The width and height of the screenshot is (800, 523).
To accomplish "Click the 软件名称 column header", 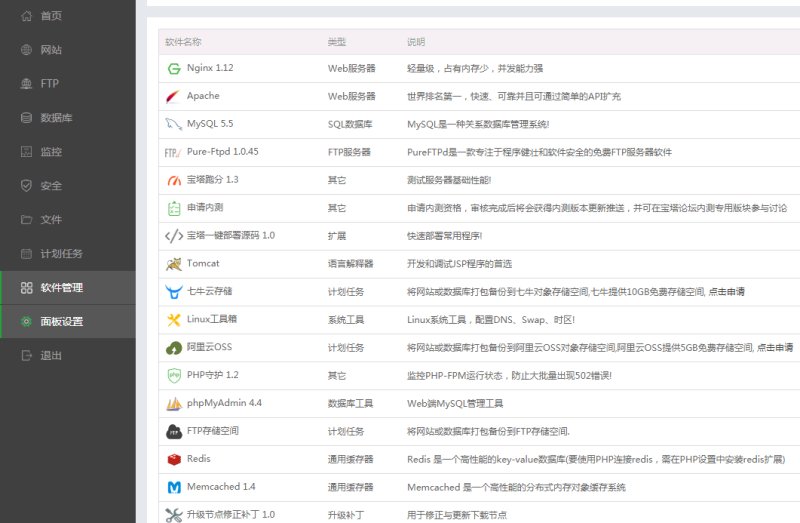I will click(x=183, y=42).
